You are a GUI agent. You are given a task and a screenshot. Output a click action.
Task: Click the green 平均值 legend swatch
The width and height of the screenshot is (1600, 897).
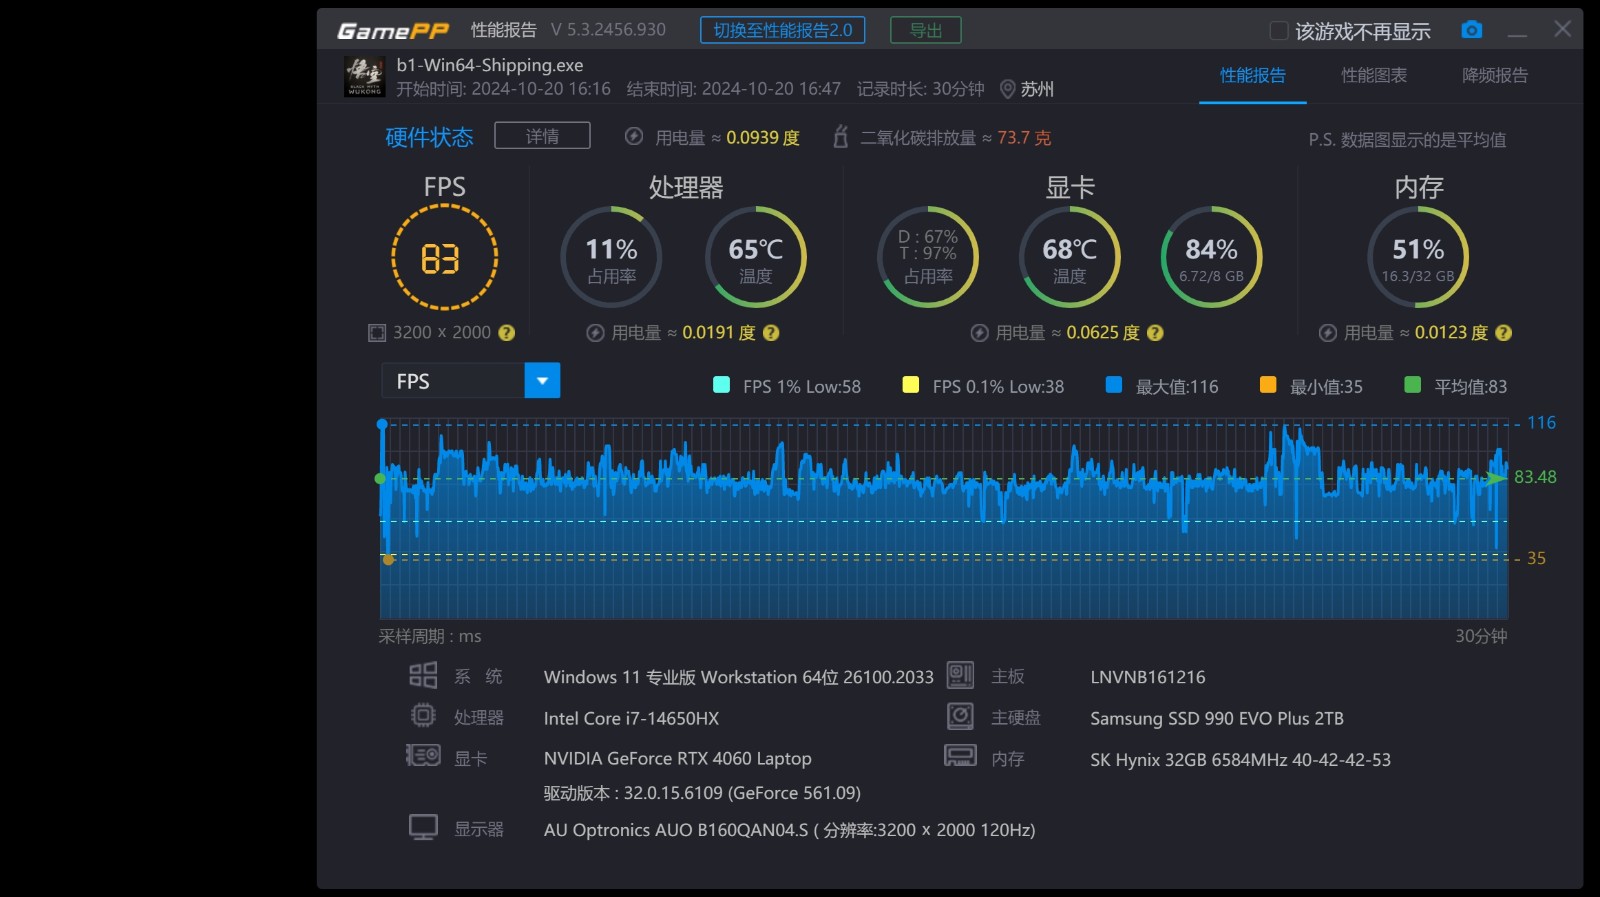tap(1413, 385)
